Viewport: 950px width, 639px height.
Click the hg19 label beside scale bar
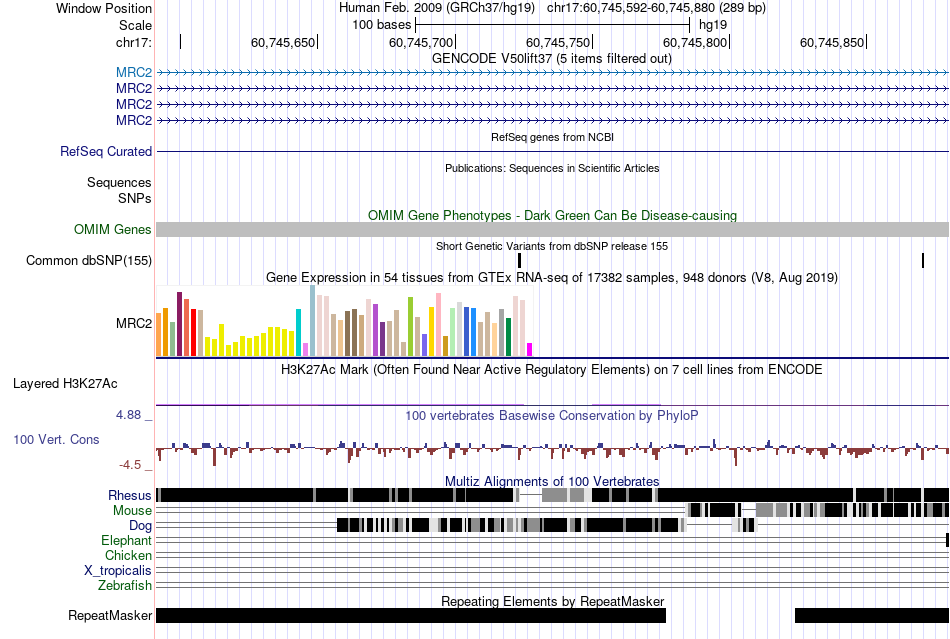(712, 25)
